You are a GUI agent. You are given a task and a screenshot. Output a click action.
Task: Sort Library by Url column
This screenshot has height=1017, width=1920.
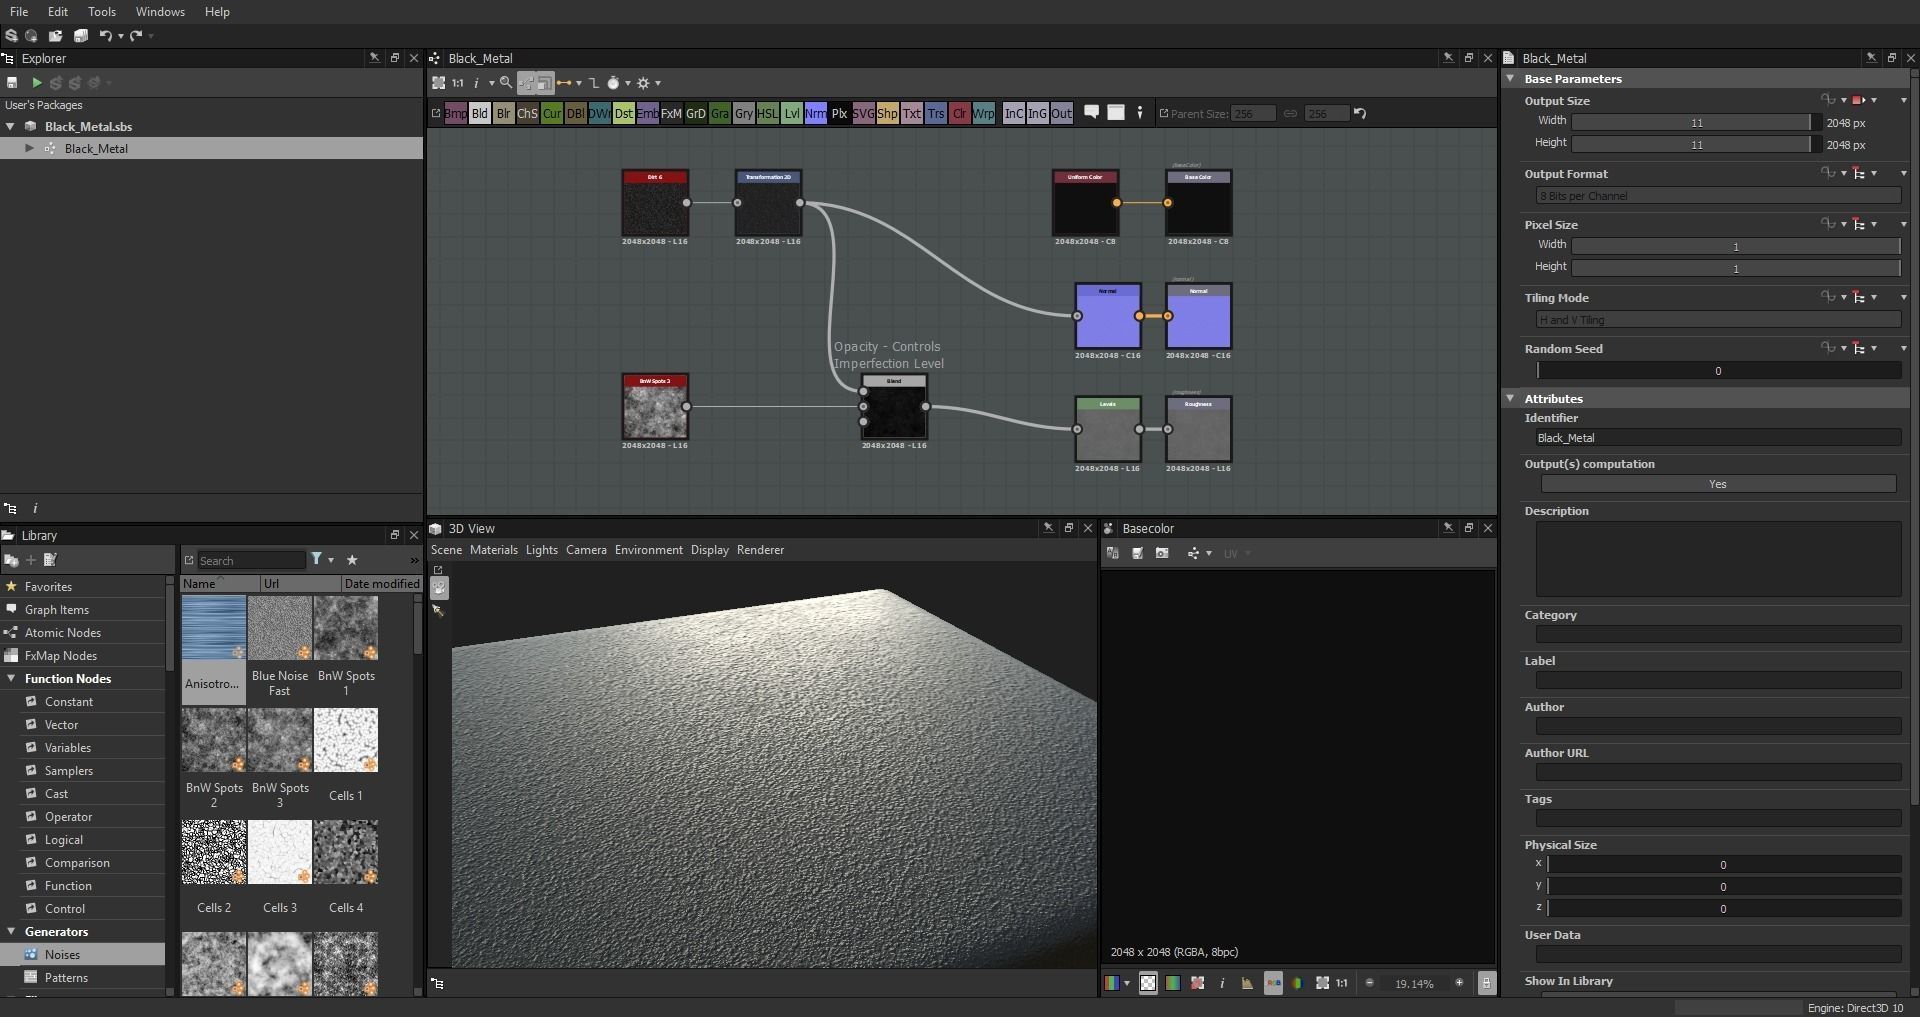tap(300, 584)
